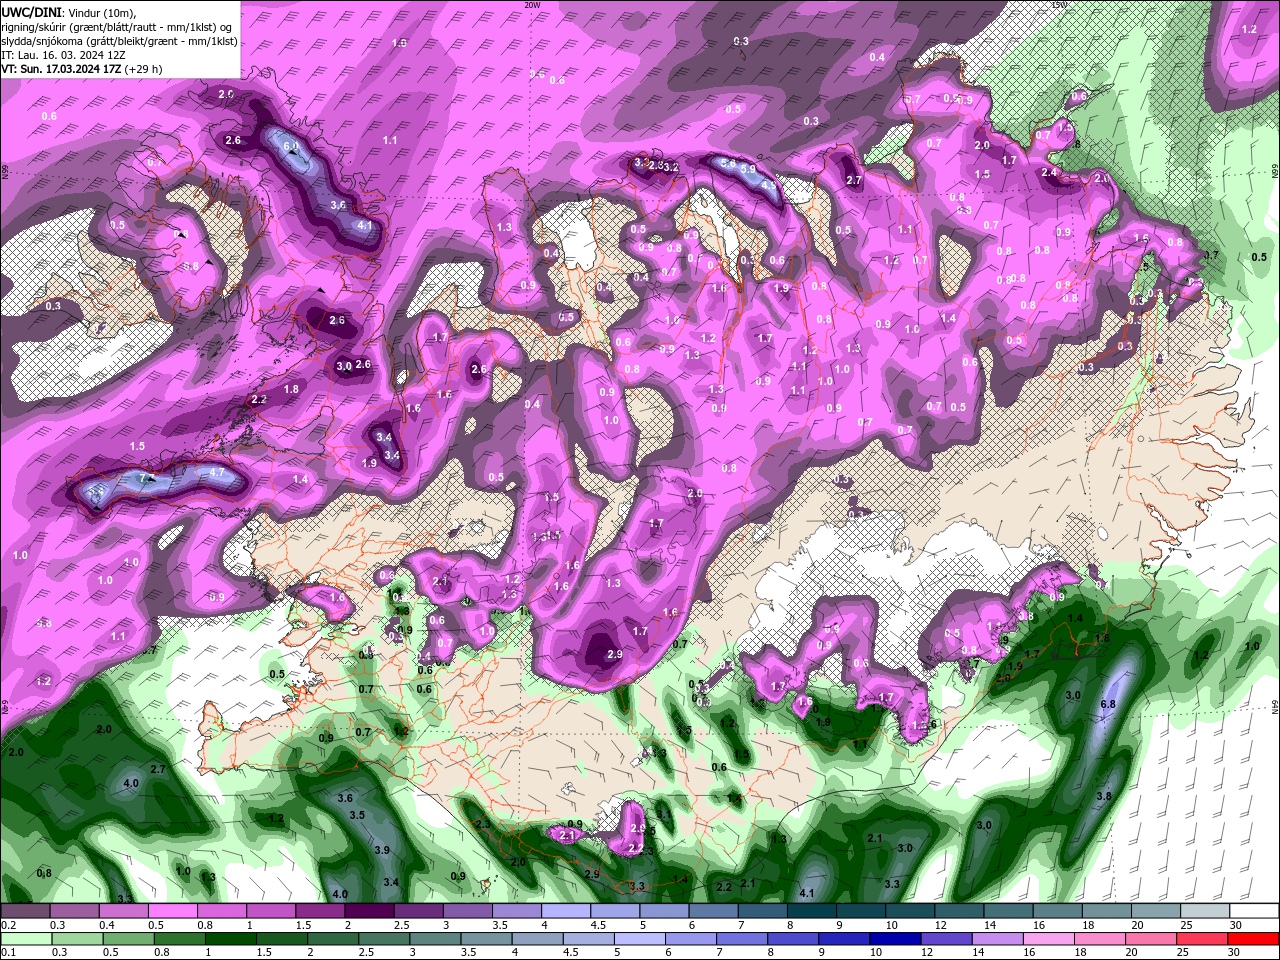Viewport: 1280px width, 960px height.
Task: Pick the light pink swatch between 16 and 18
Action: tap(1048, 939)
